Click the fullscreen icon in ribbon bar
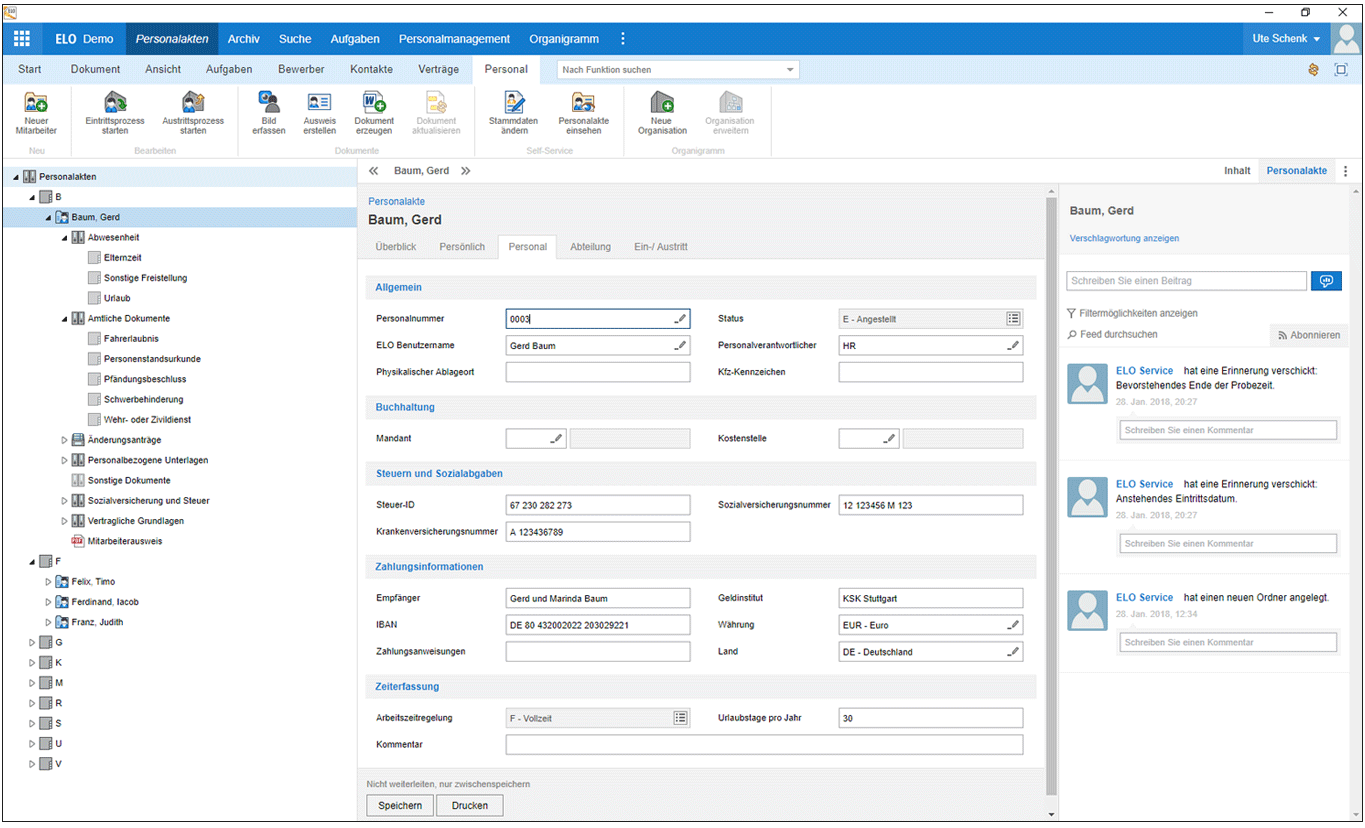Viewport: 1365px width, 828px height. point(1341,70)
